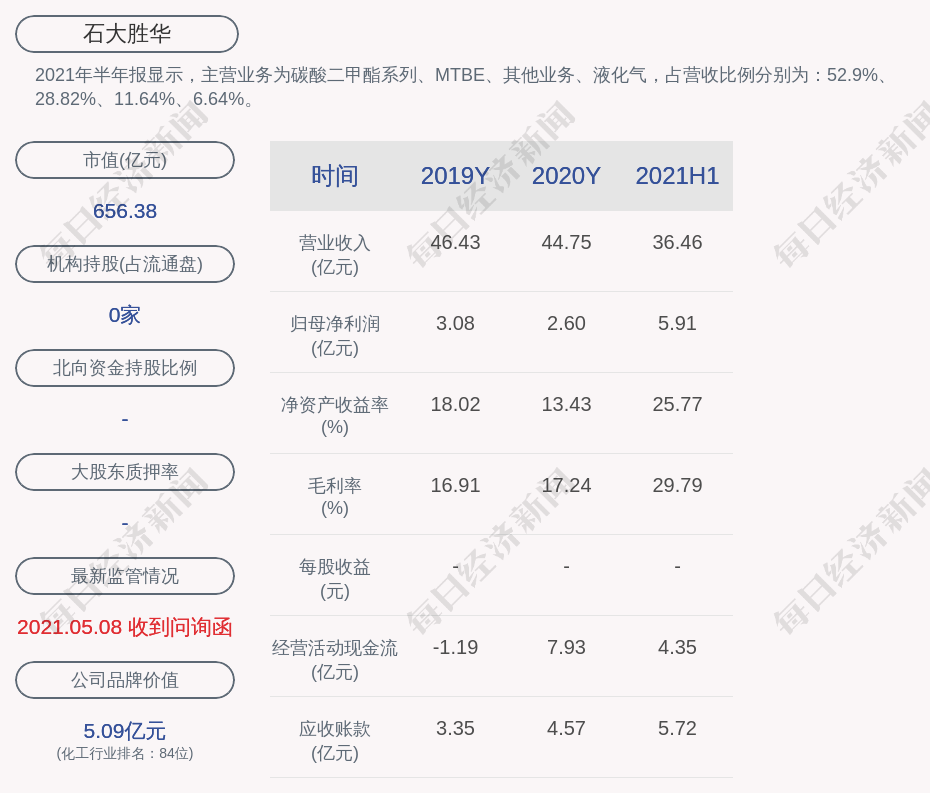930x793 pixels.
Task: Open the 最新监管情况 label
Action: (x=125, y=576)
